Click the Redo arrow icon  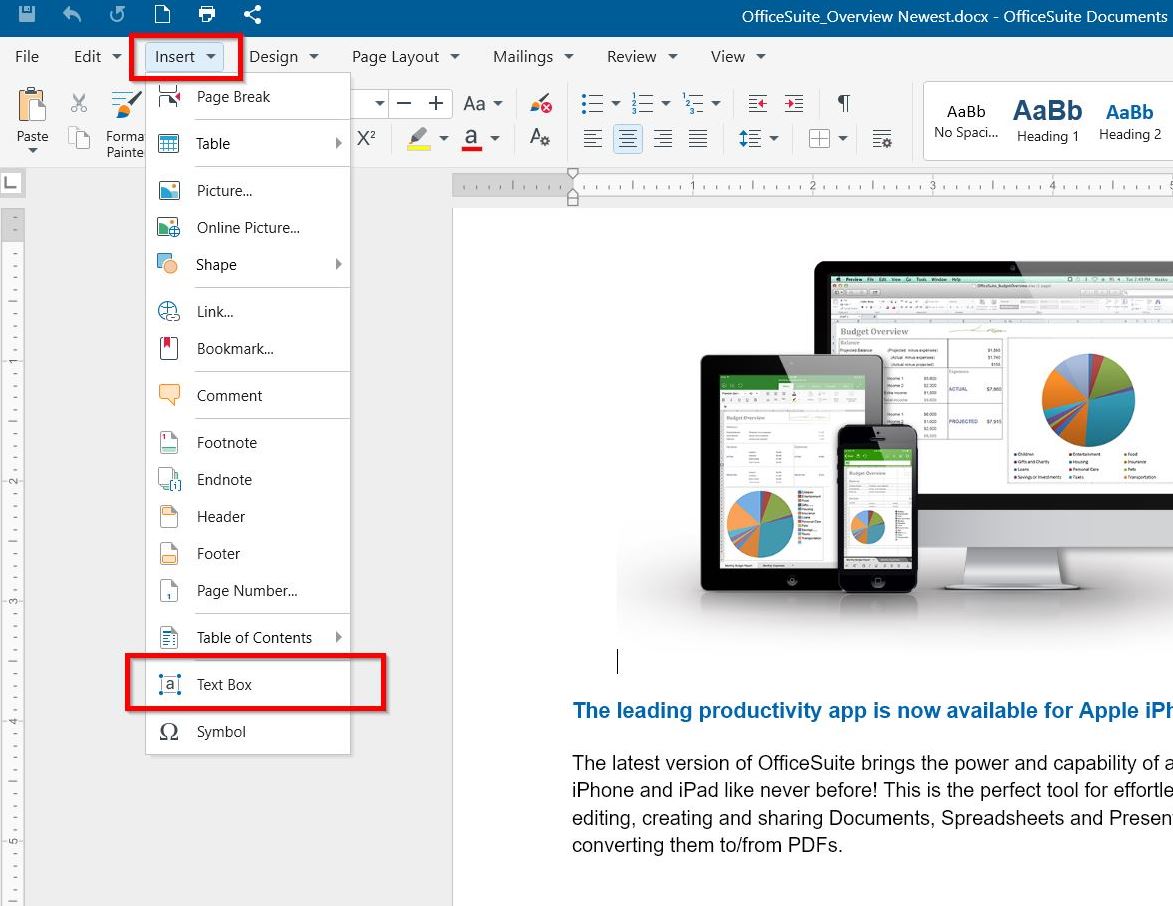[x=117, y=13]
